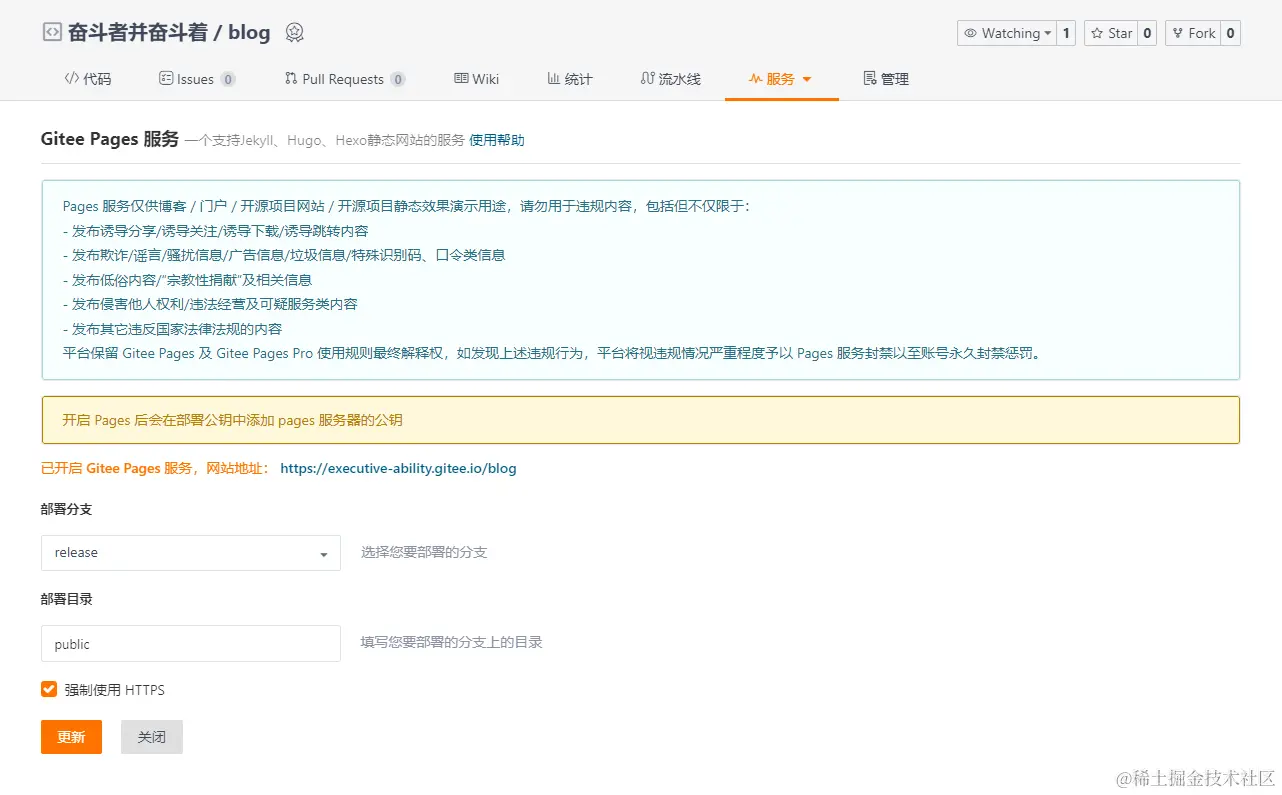Click the star icon in the Star button

pos(1096,33)
